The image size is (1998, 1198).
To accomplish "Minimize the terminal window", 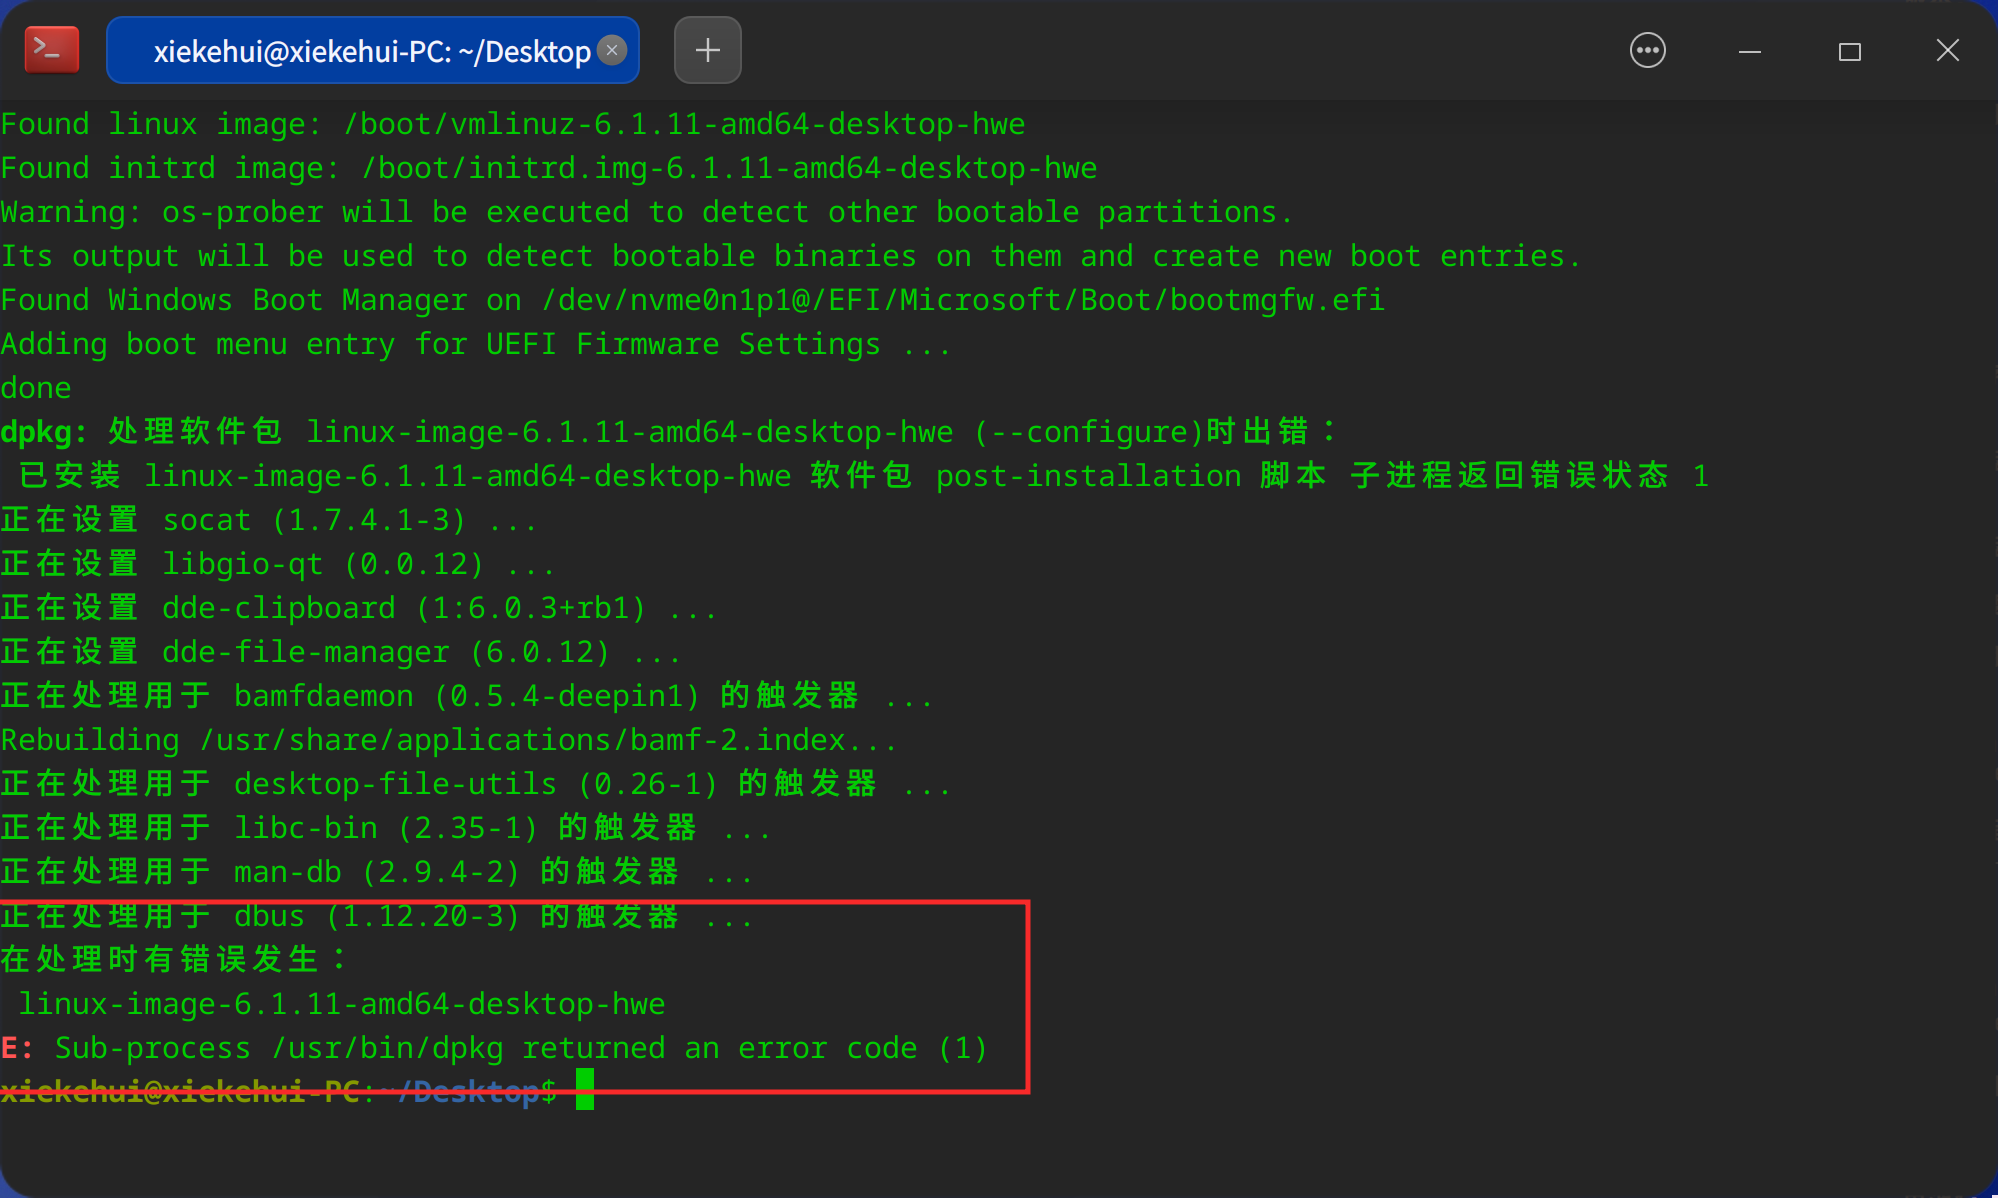I will click(1749, 50).
